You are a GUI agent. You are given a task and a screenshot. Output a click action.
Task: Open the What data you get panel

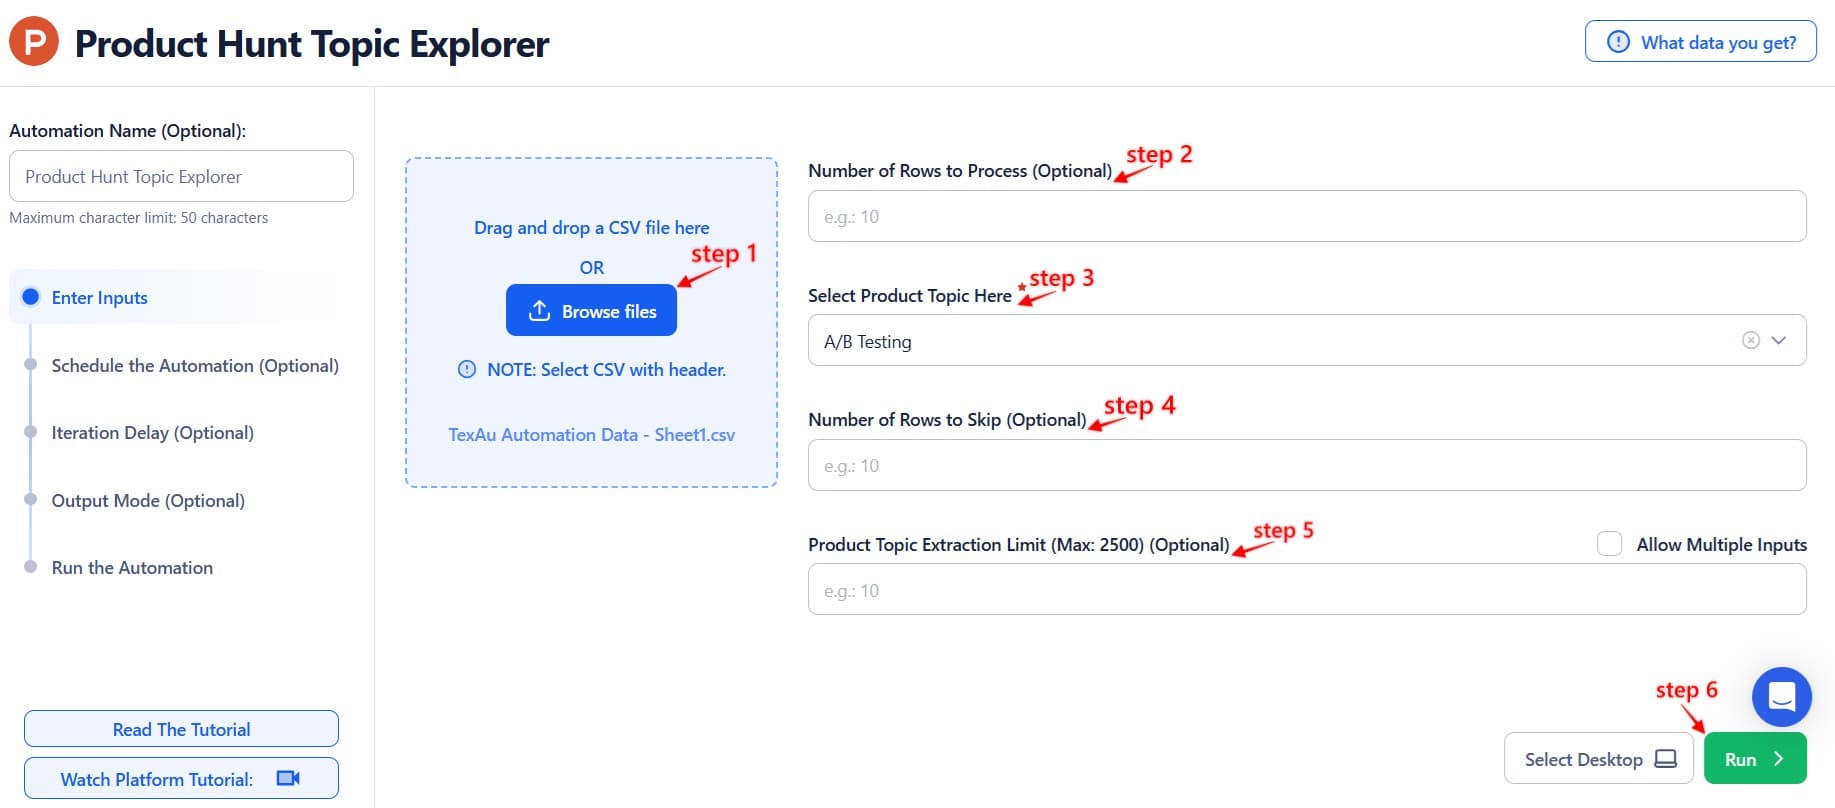pyautogui.click(x=1700, y=42)
